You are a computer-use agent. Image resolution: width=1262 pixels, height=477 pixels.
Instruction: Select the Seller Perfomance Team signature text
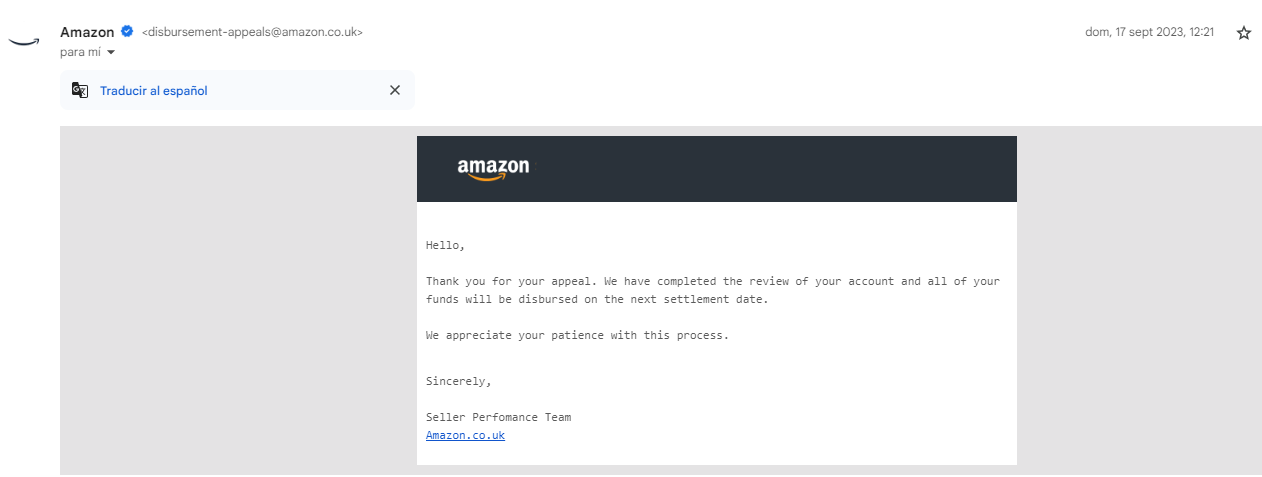click(x=498, y=417)
